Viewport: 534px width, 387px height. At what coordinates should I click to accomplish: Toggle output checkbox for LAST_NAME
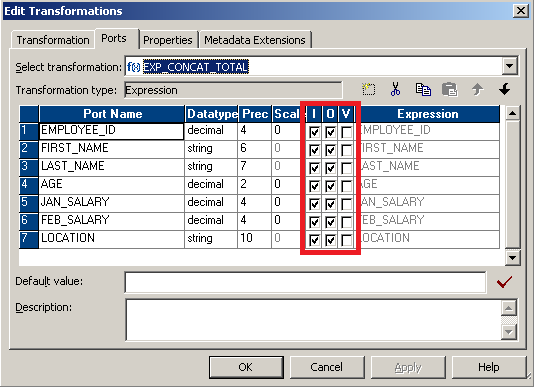(330, 168)
